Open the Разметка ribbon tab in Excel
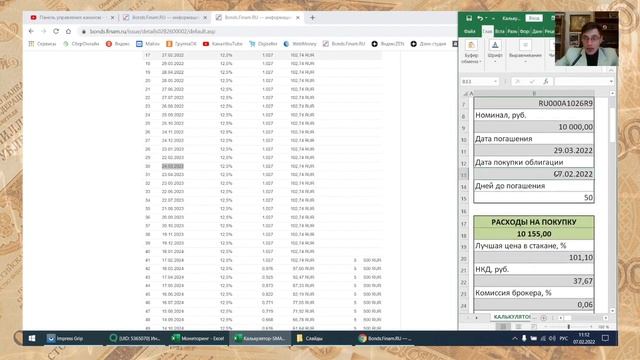This screenshot has height=360, width=640. pyautogui.click(x=512, y=31)
